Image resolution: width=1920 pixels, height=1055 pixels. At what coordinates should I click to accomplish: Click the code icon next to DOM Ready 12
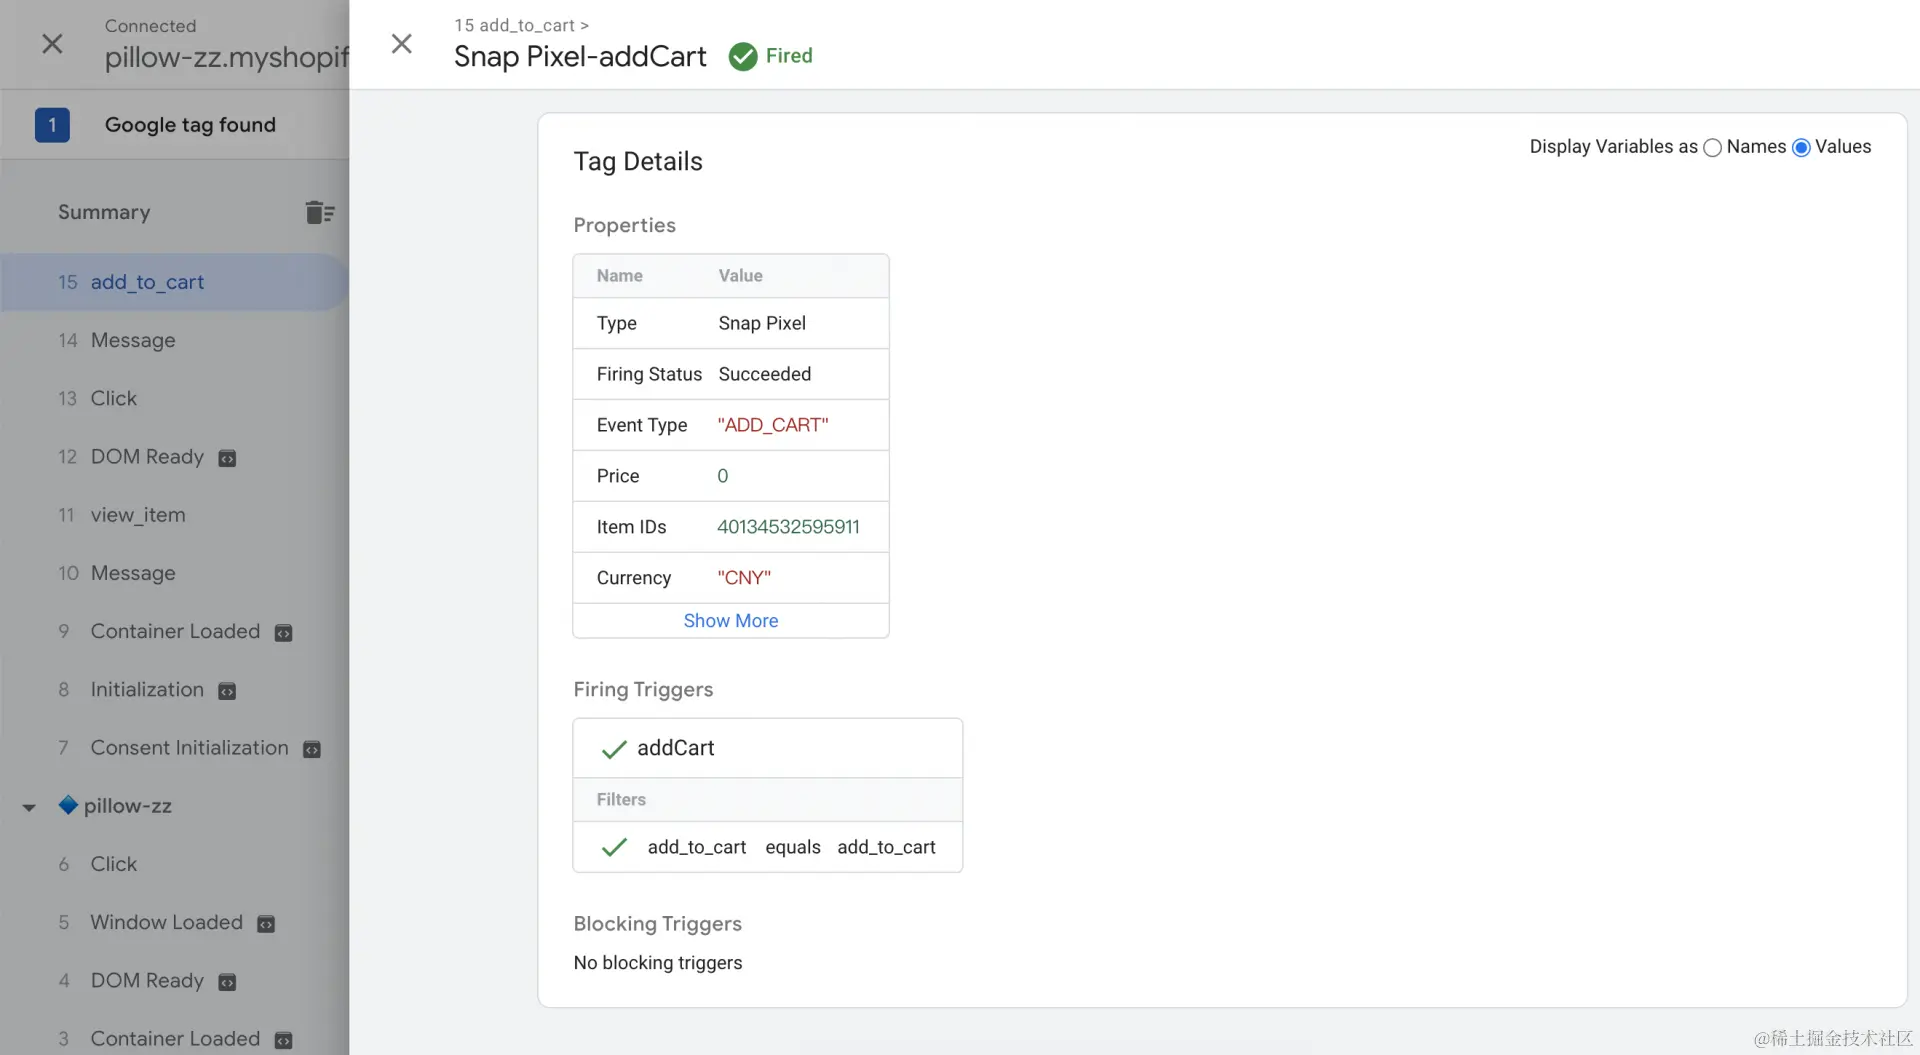(228, 459)
